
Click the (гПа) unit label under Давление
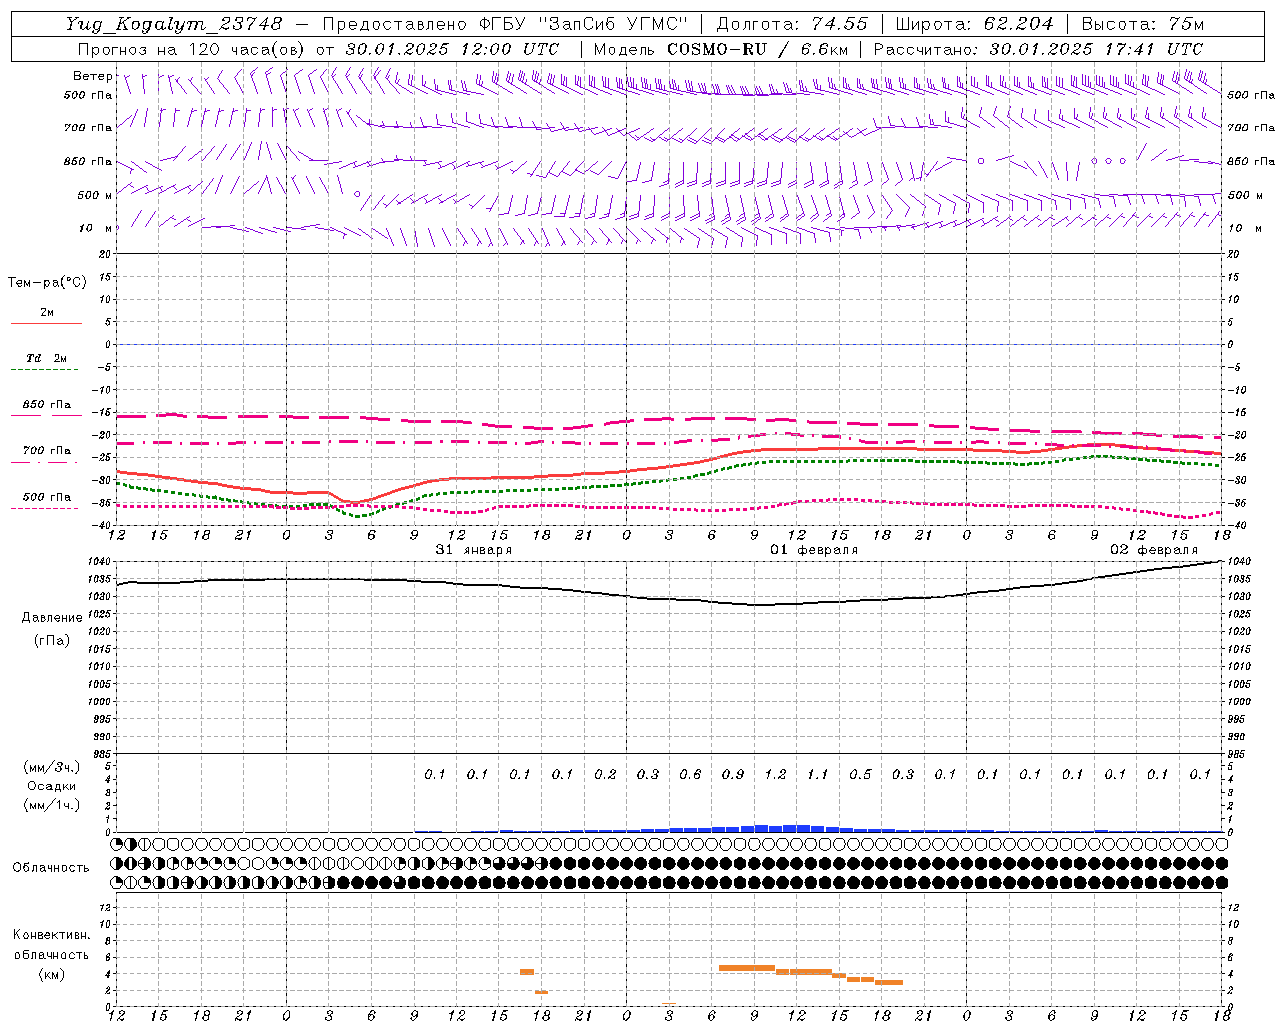click(52, 640)
